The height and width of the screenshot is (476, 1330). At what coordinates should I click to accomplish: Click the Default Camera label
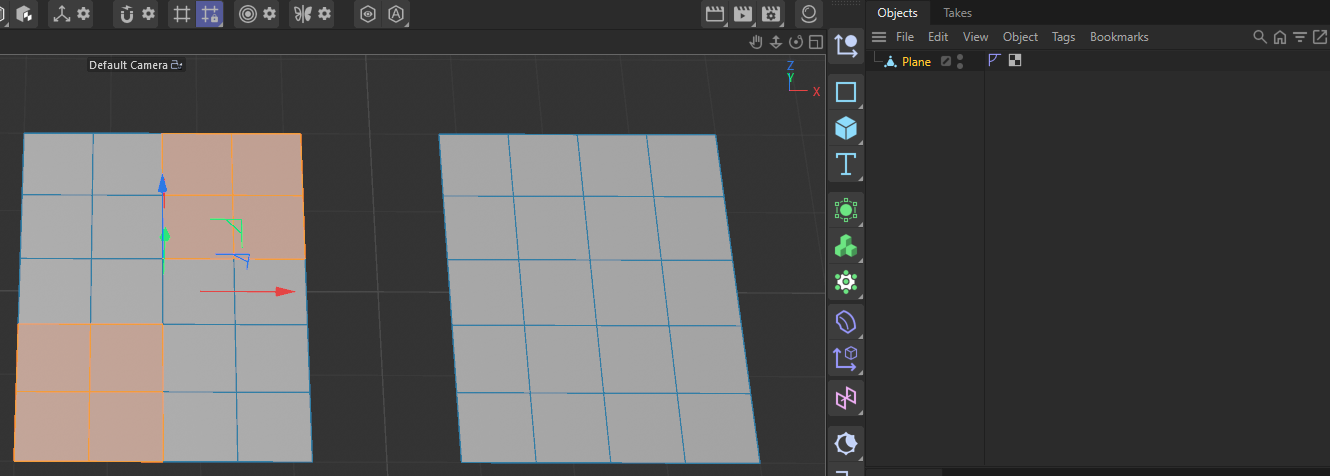(128, 65)
